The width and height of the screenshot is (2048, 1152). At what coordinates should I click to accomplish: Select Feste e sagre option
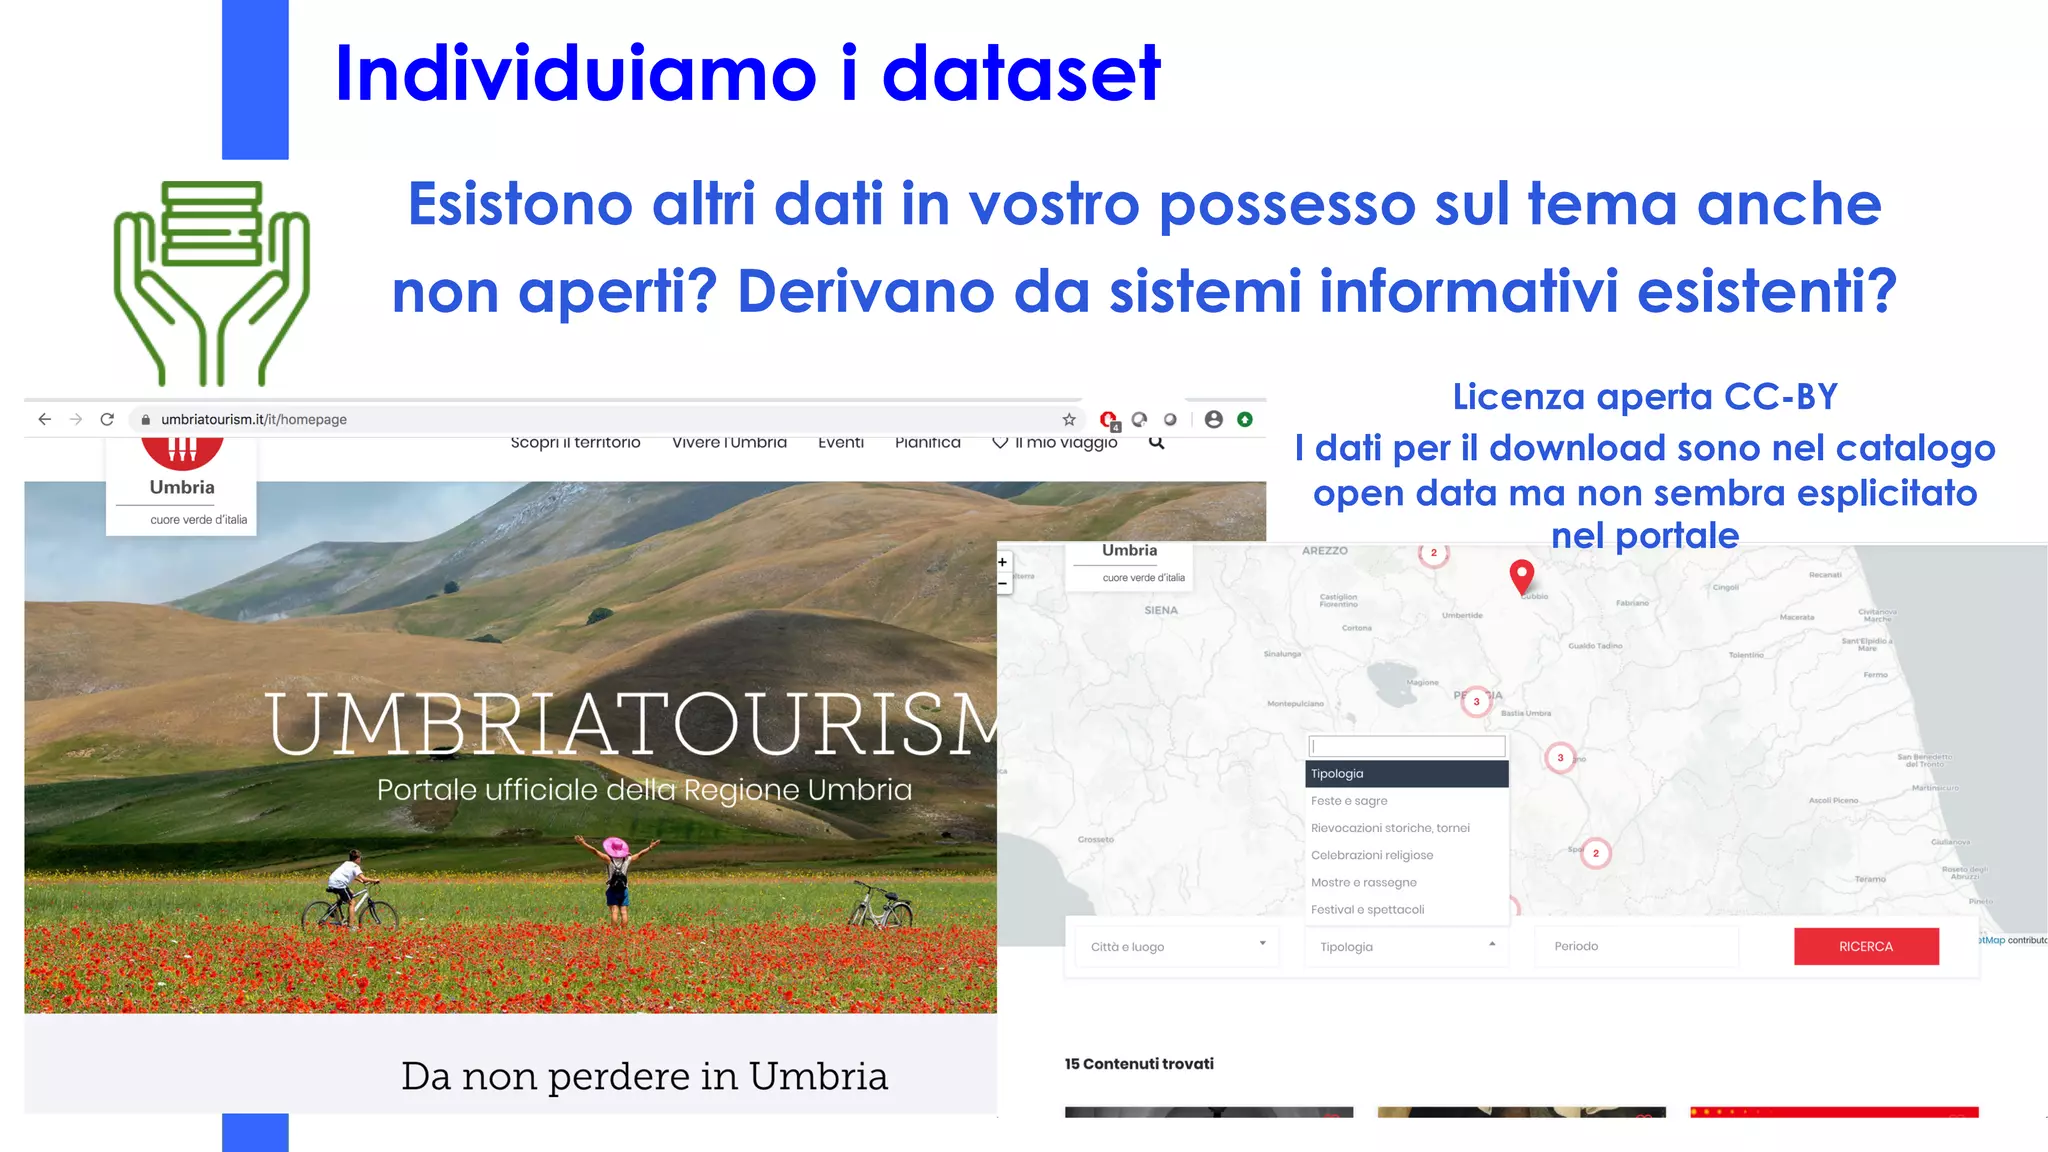point(1406,801)
